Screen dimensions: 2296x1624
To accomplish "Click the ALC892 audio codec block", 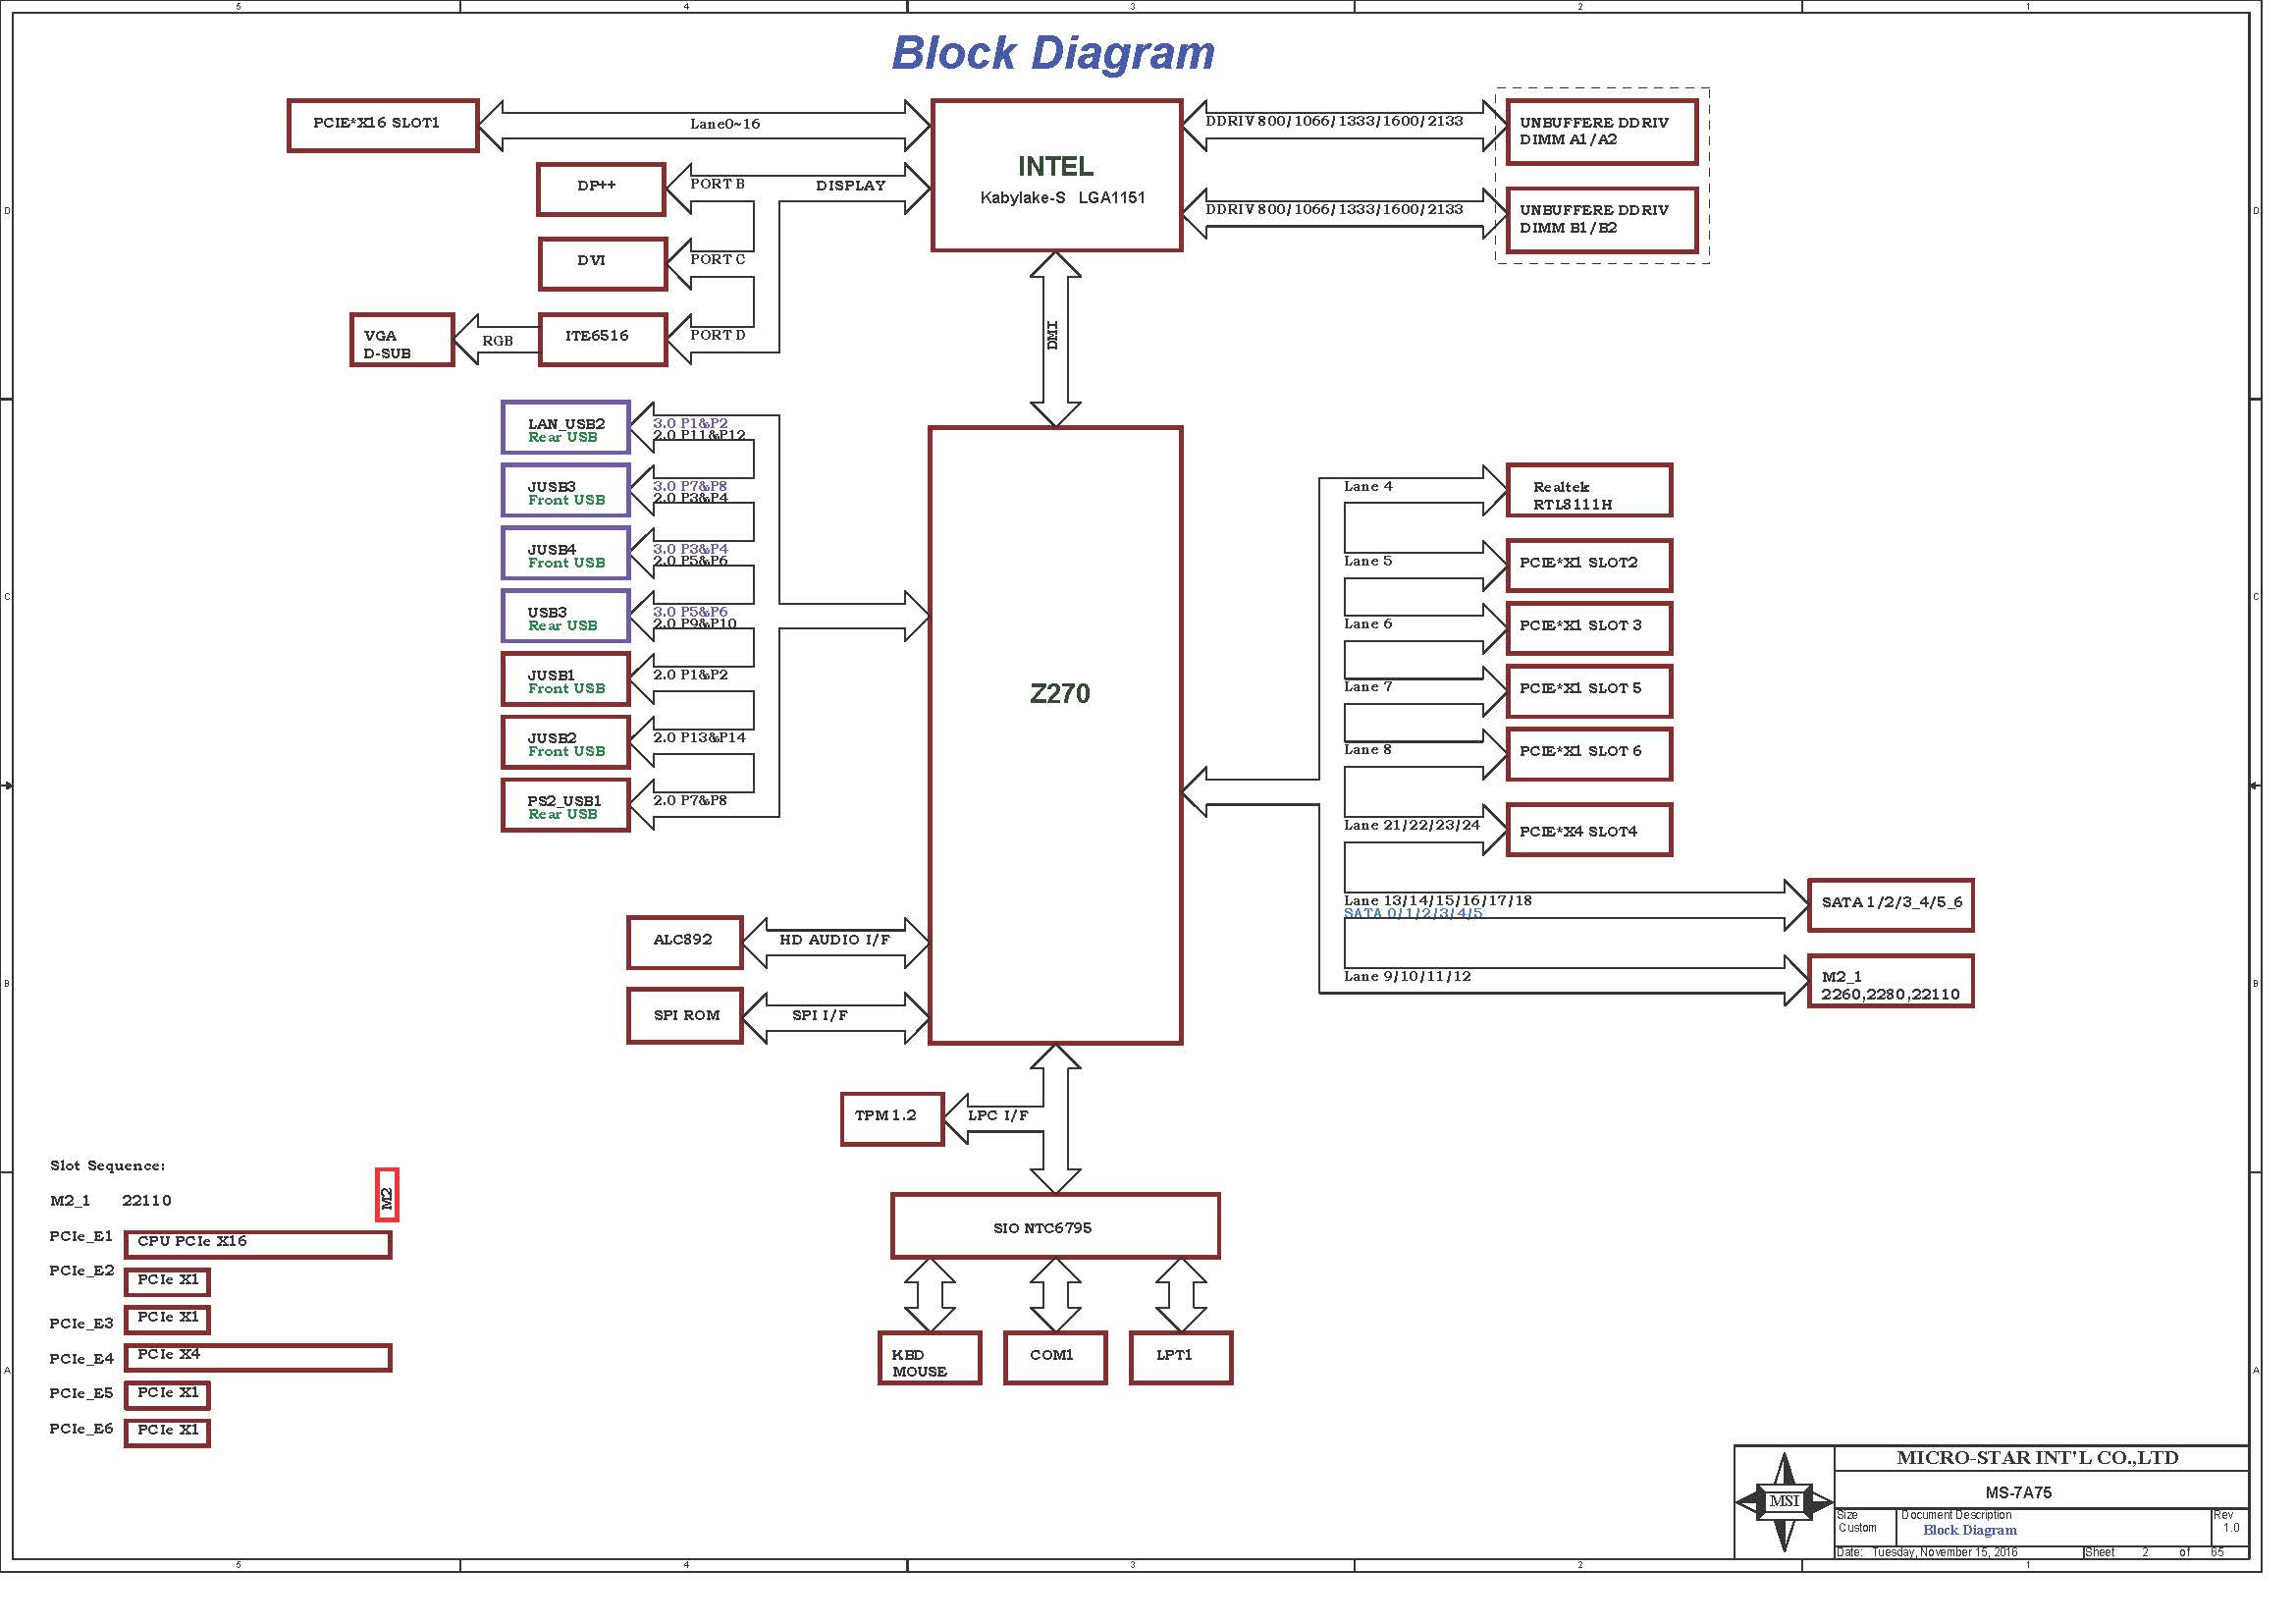I will point(685,943).
